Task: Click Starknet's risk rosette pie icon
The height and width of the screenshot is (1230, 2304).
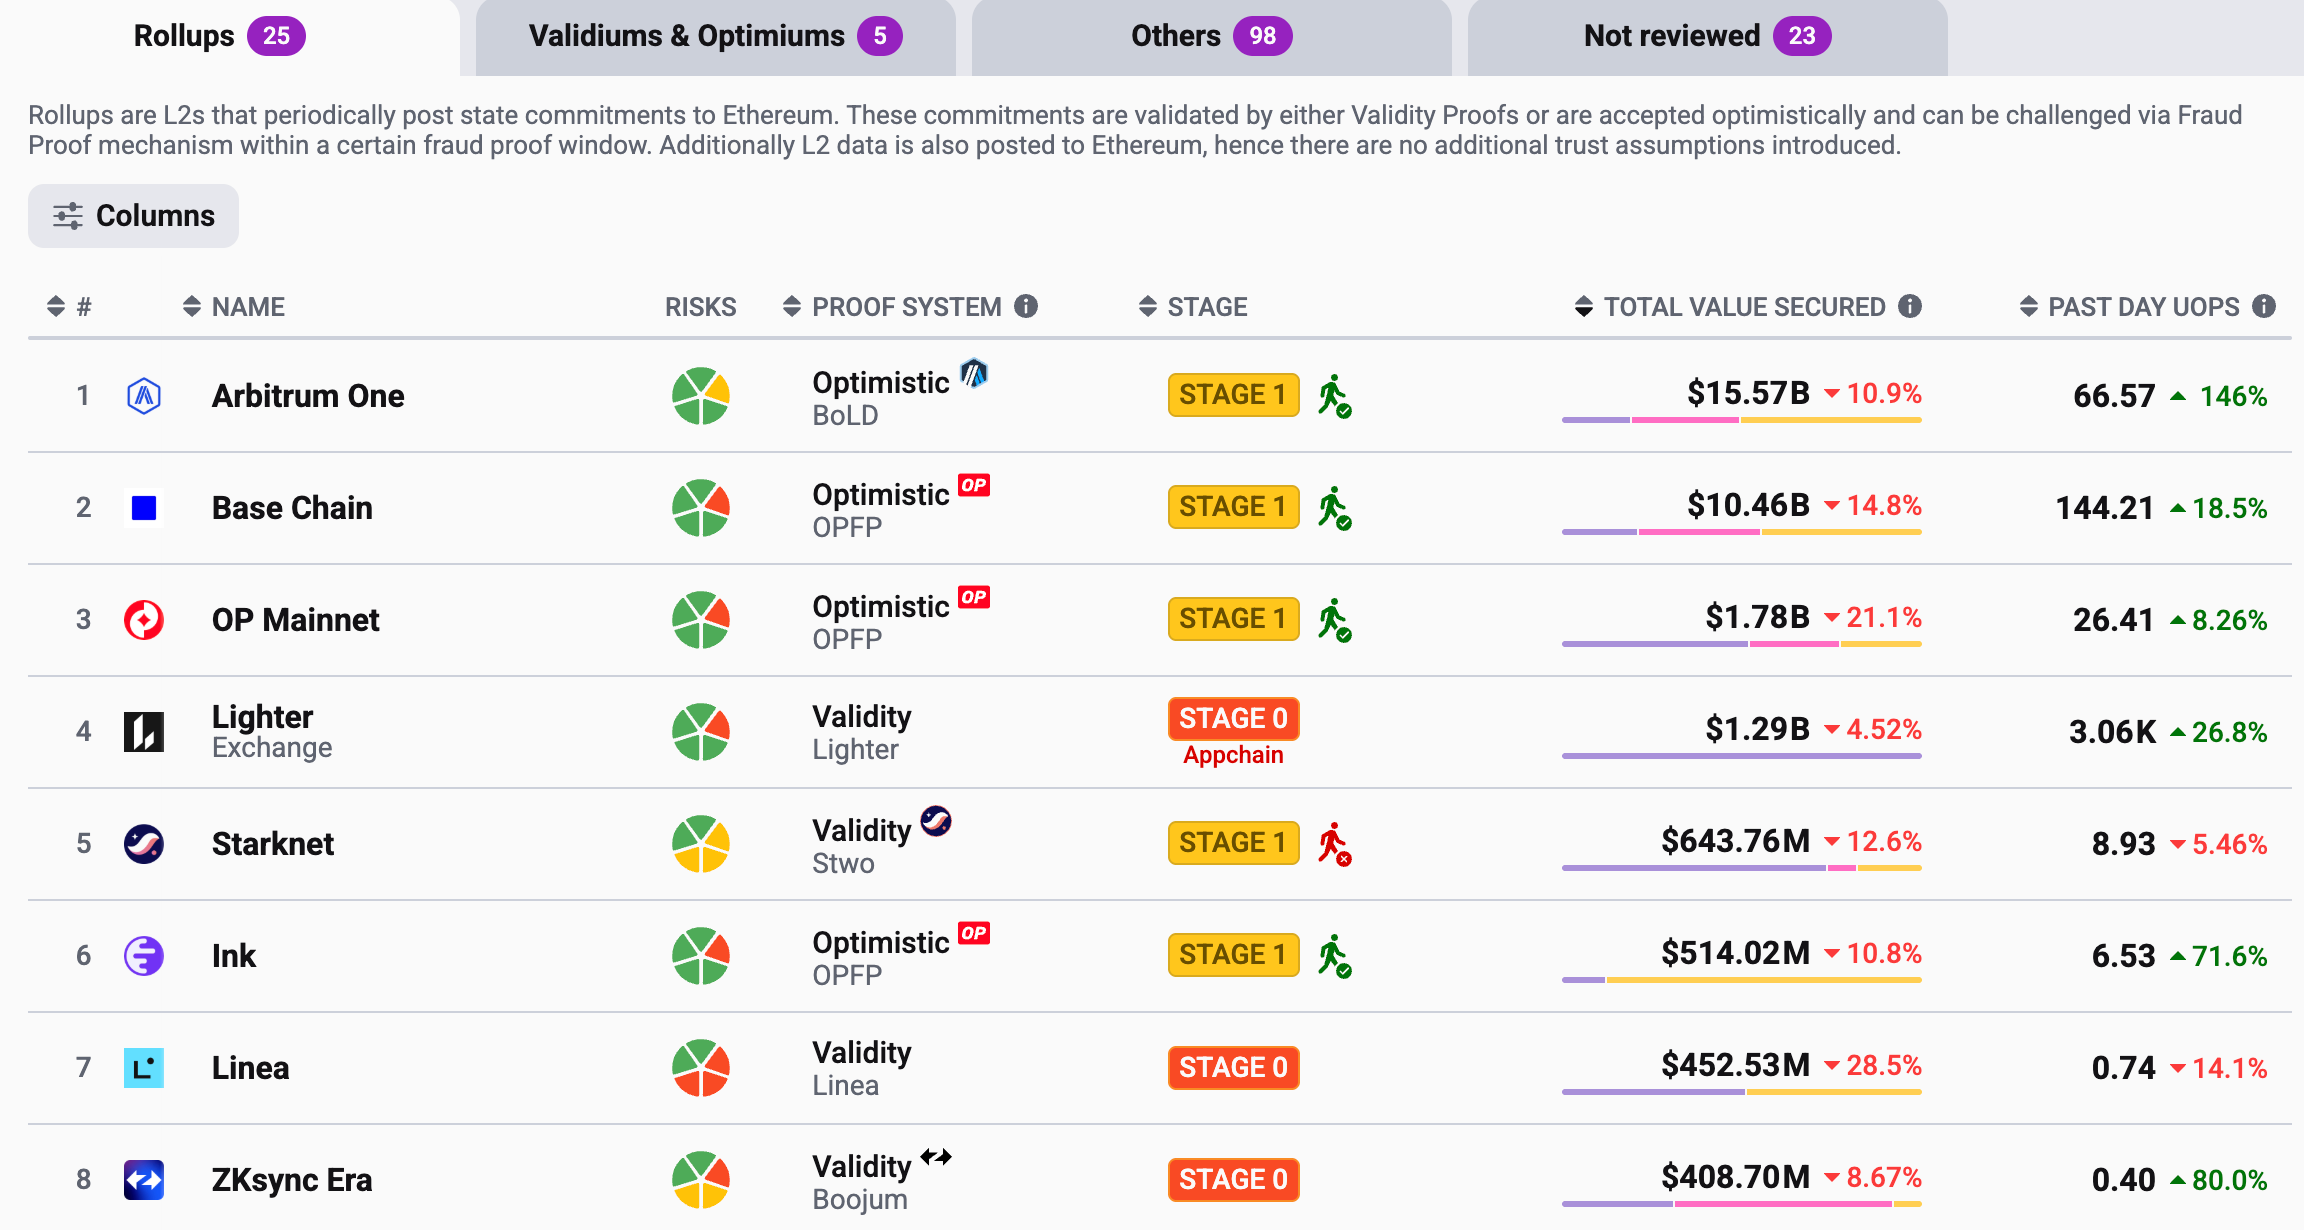Action: point(700,844)
